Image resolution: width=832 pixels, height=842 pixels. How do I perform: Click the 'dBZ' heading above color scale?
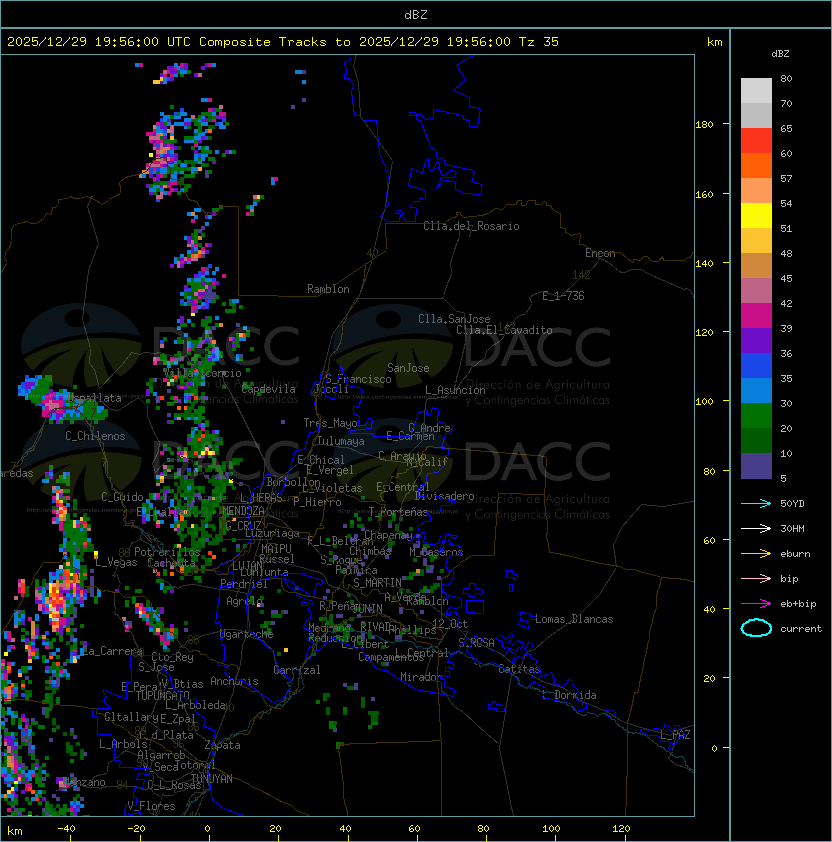pos(780,54)
